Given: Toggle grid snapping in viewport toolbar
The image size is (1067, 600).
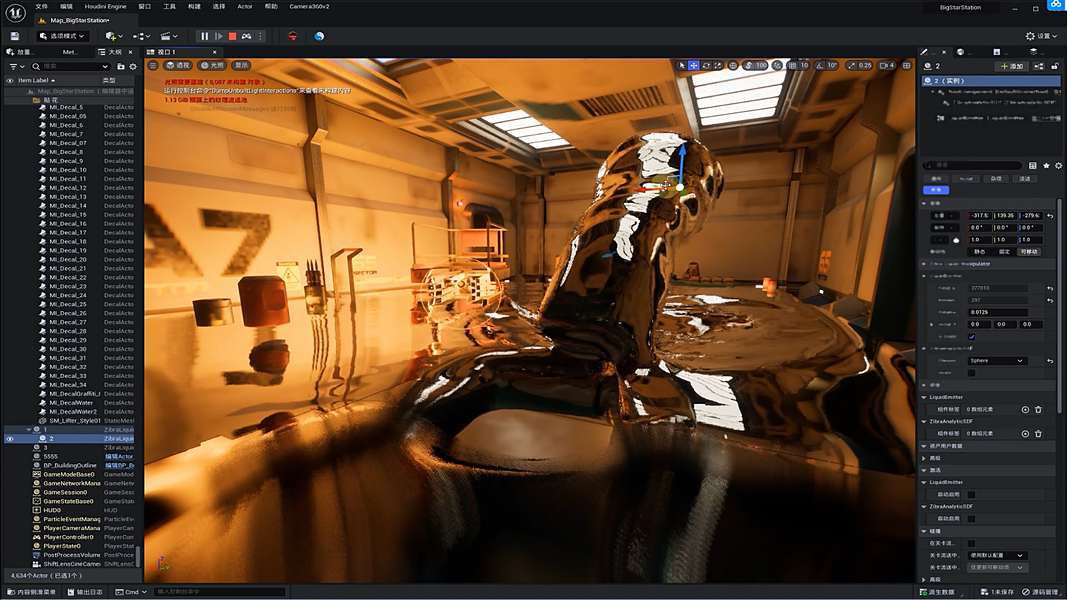Looking at the screenshot, I should click(792, 65).
